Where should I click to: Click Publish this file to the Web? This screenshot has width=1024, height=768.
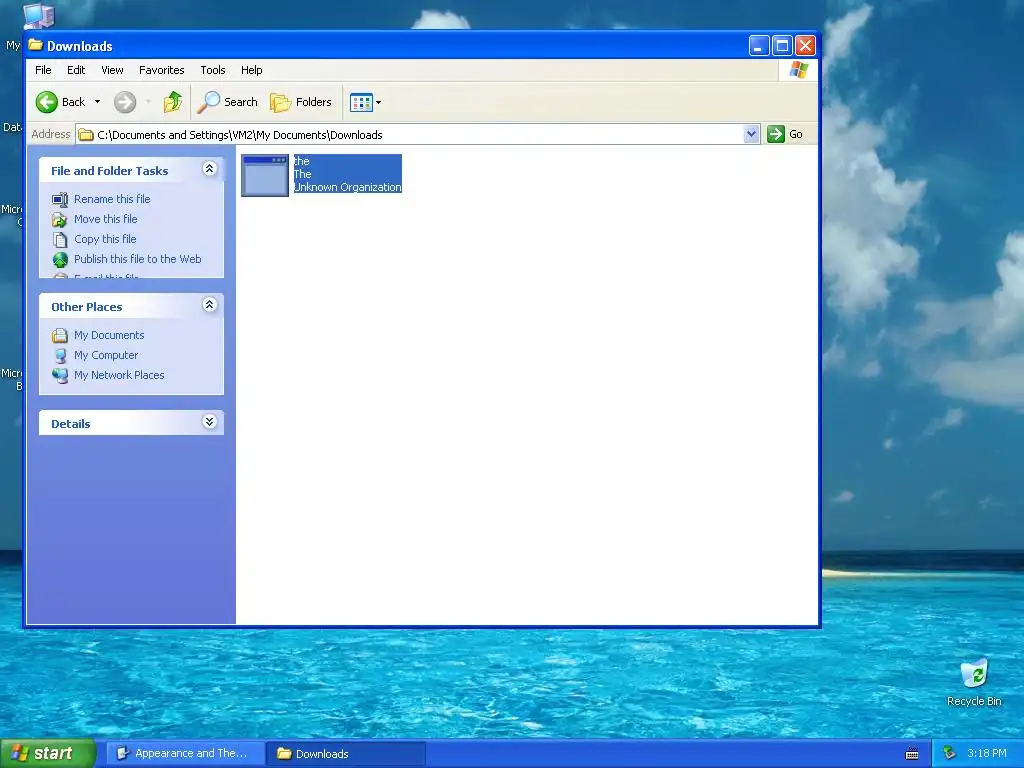click(x=137, y=259)
